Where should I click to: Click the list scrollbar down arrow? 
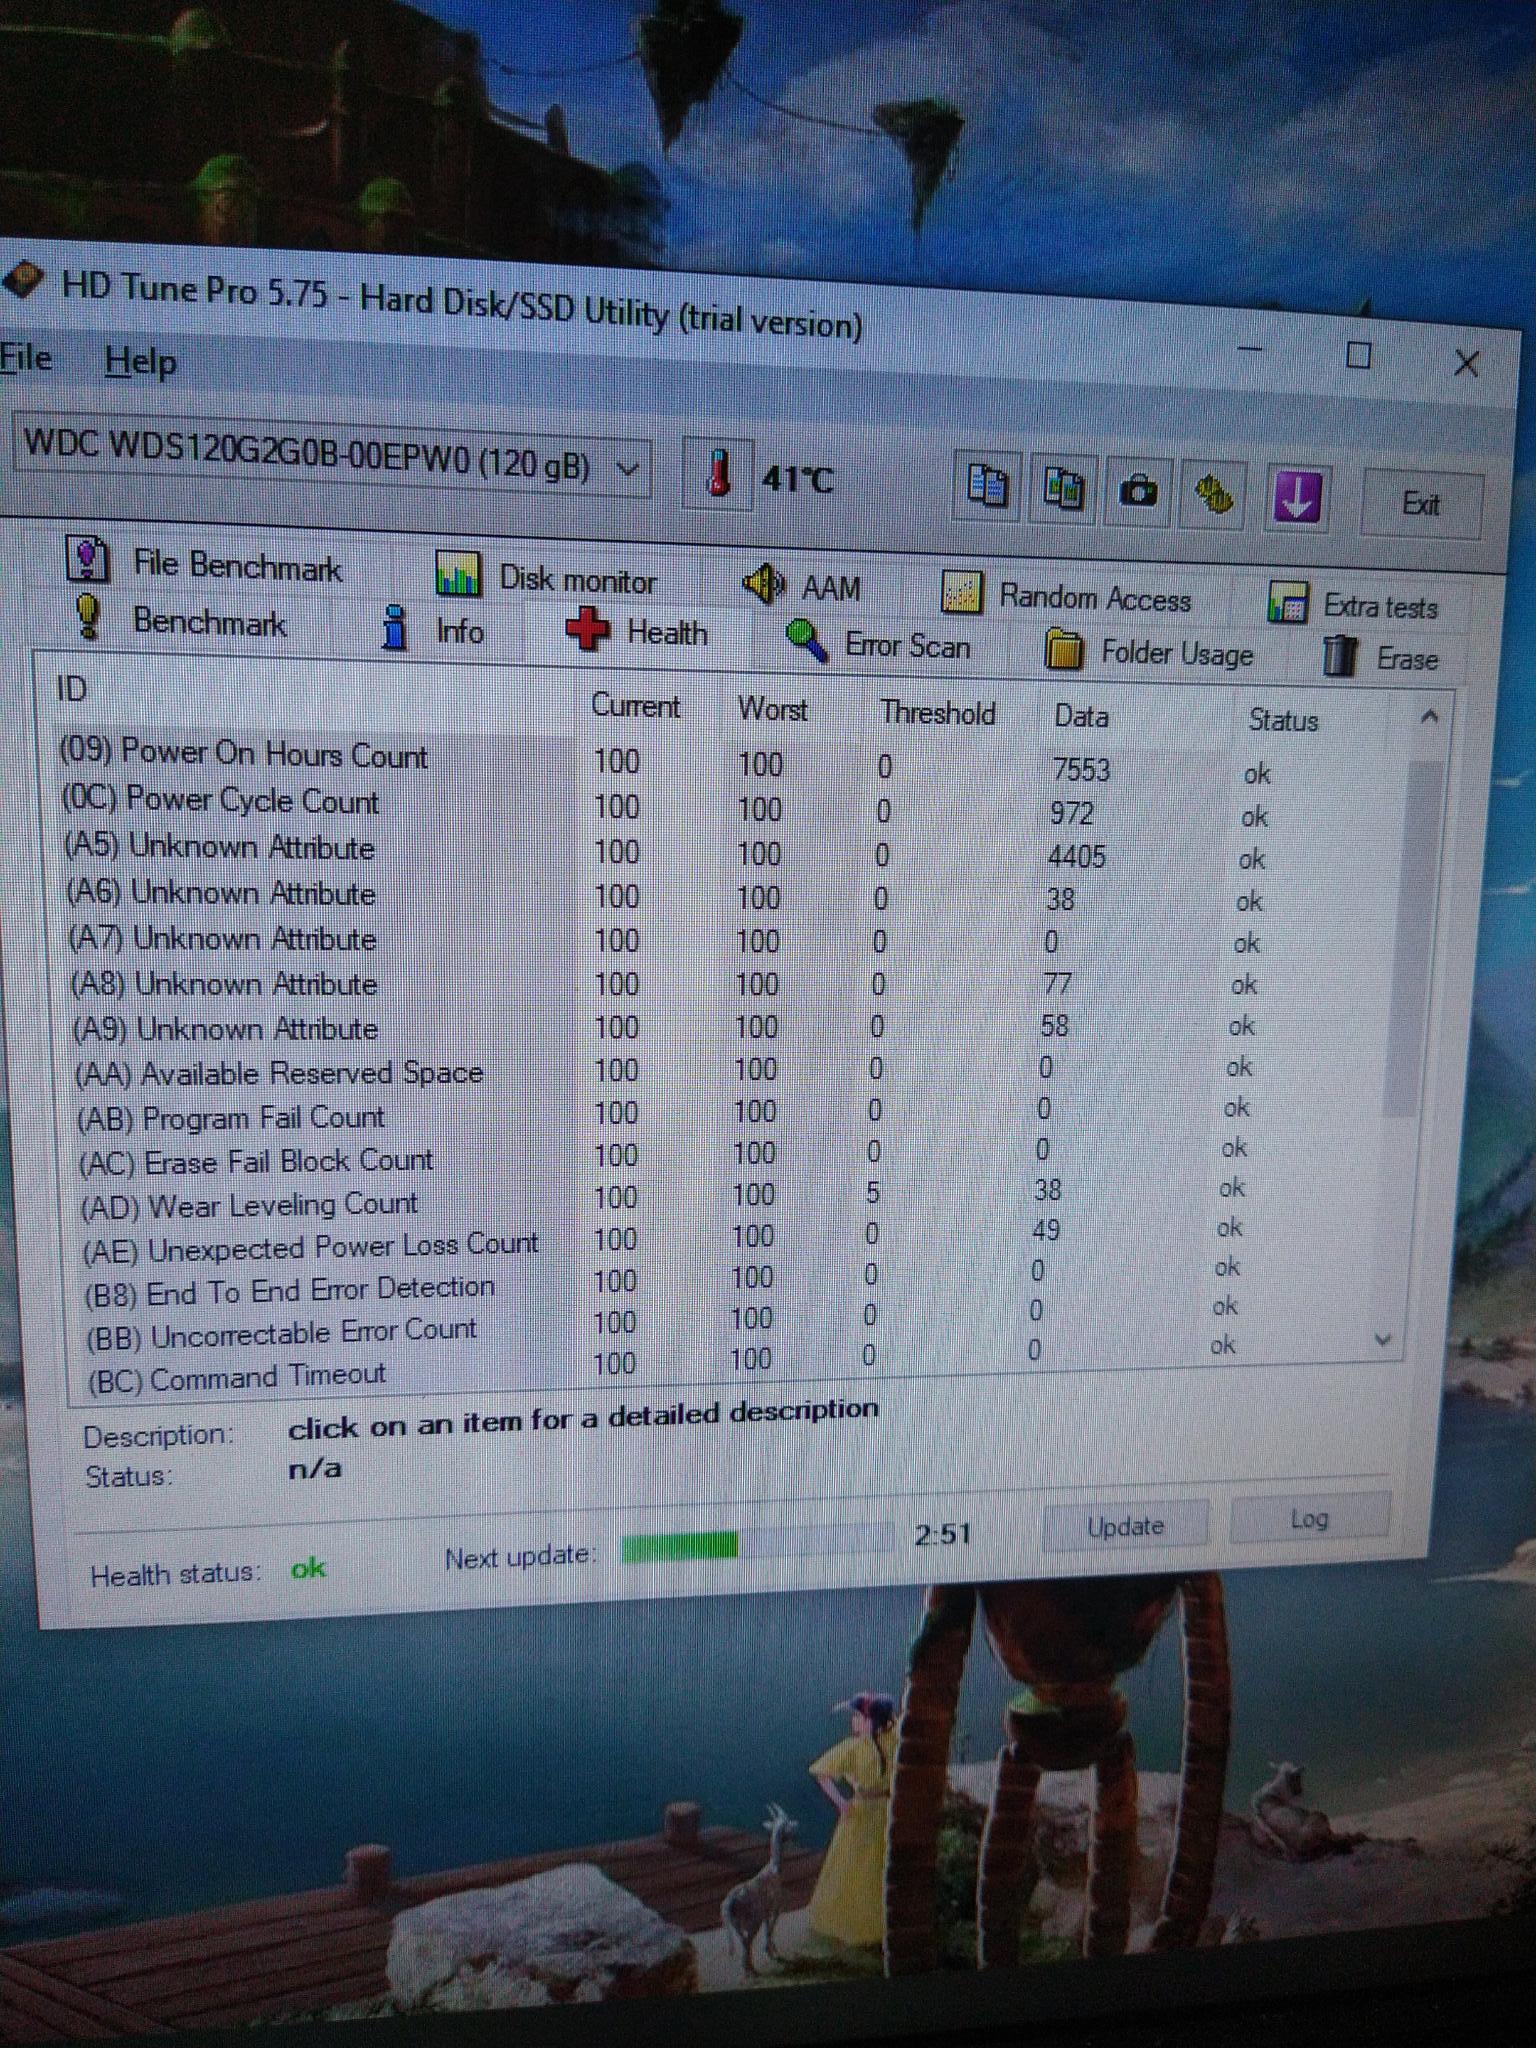point(1384,1339)
